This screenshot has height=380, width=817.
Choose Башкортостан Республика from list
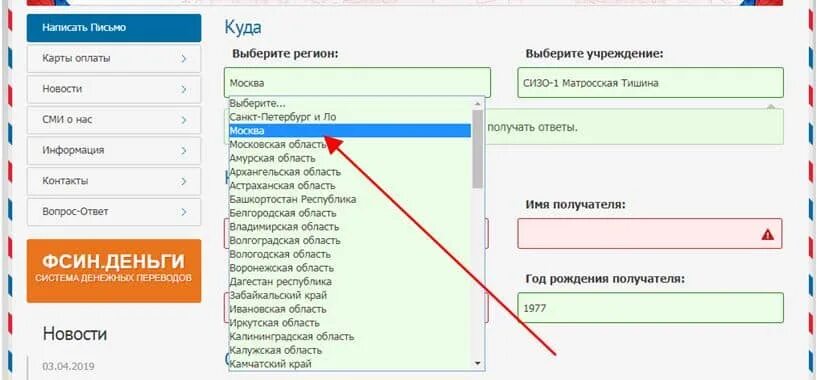pyautogui.click(x=350, y=199)
